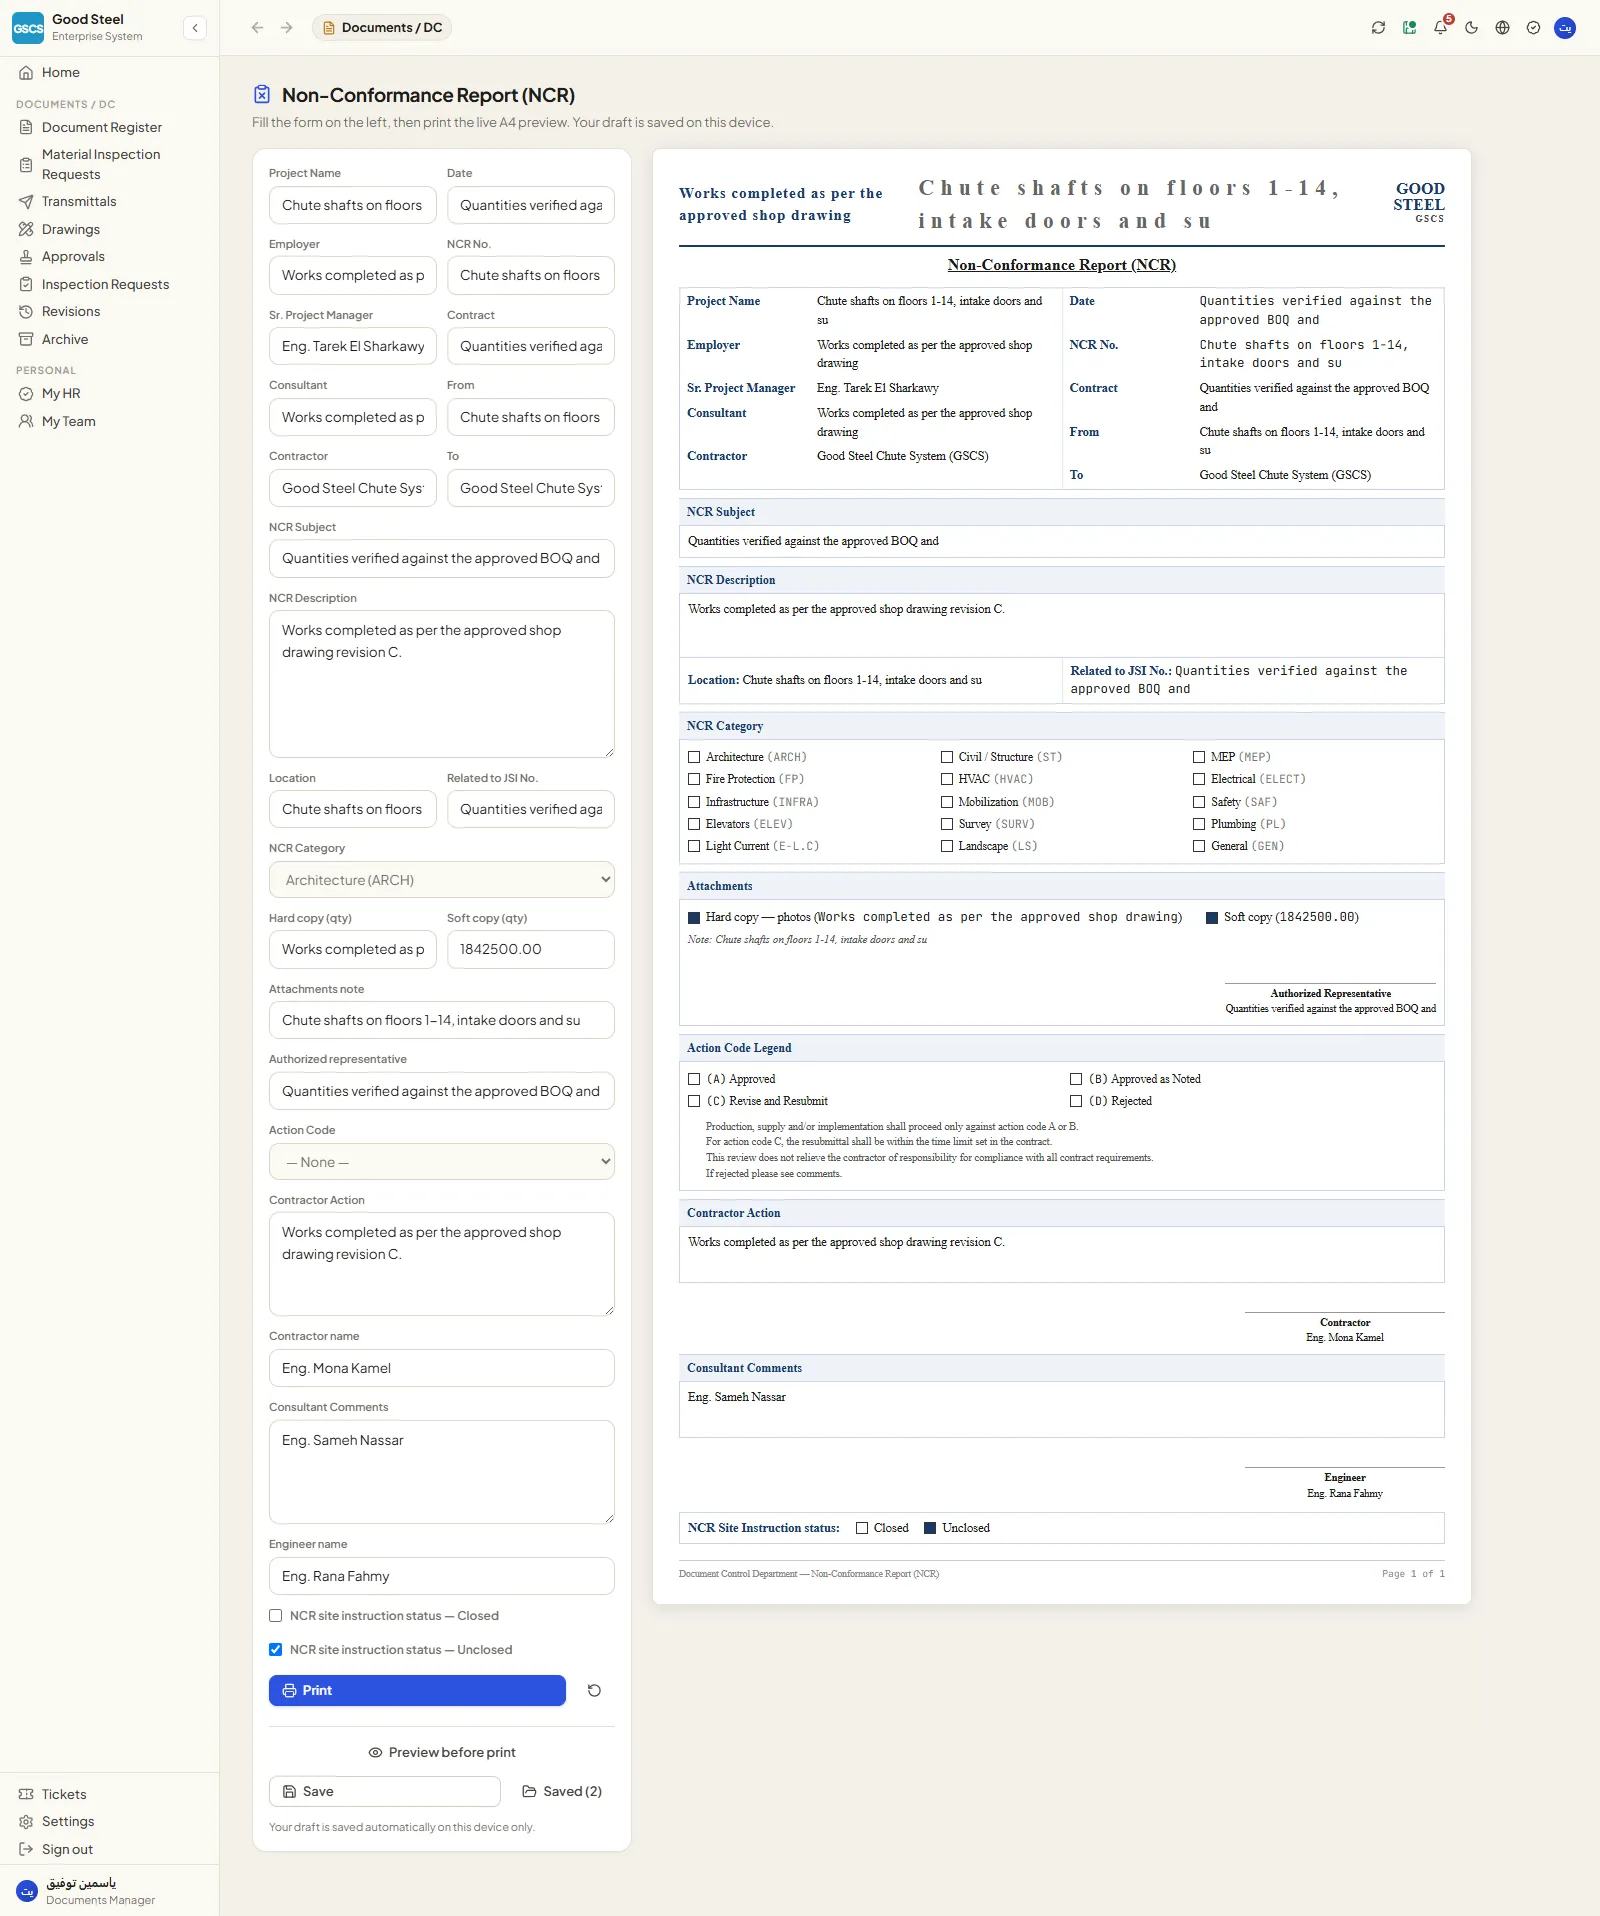Open Drawings page
The width and height of the screenshot is (1600, 1916).
pos(110,229)
